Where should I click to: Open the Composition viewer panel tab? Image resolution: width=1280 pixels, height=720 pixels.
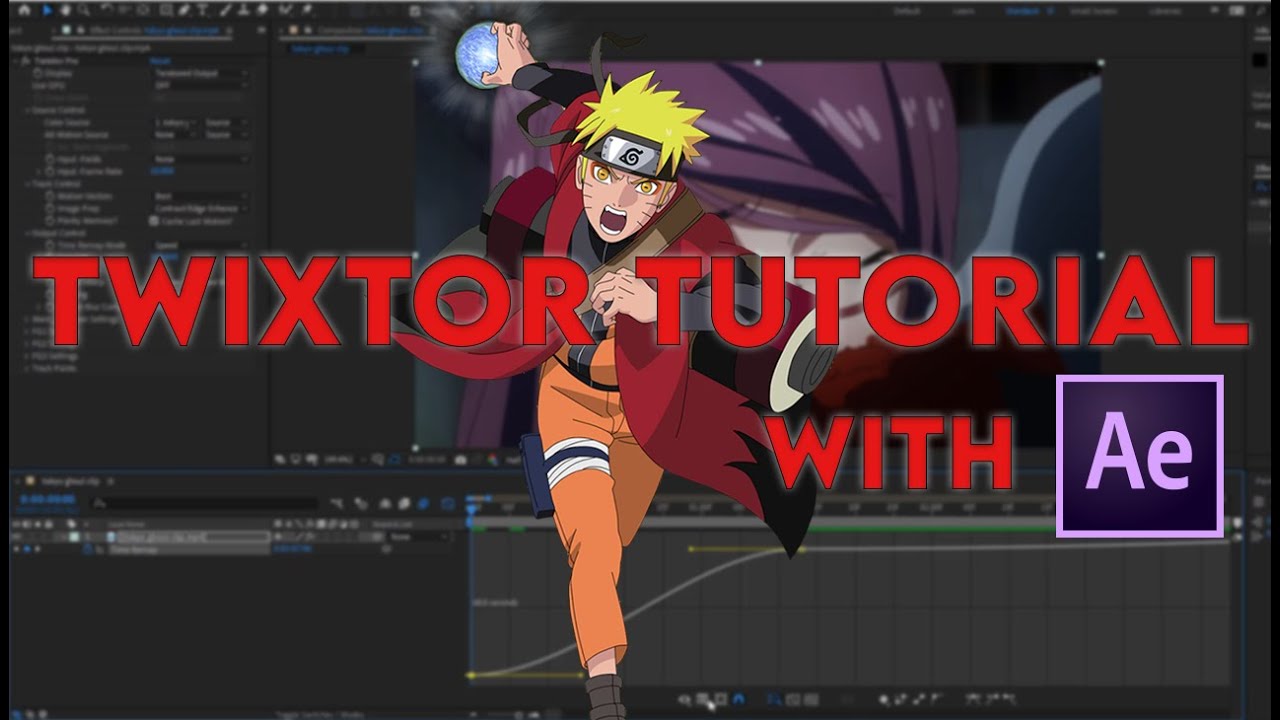(357, 30)
